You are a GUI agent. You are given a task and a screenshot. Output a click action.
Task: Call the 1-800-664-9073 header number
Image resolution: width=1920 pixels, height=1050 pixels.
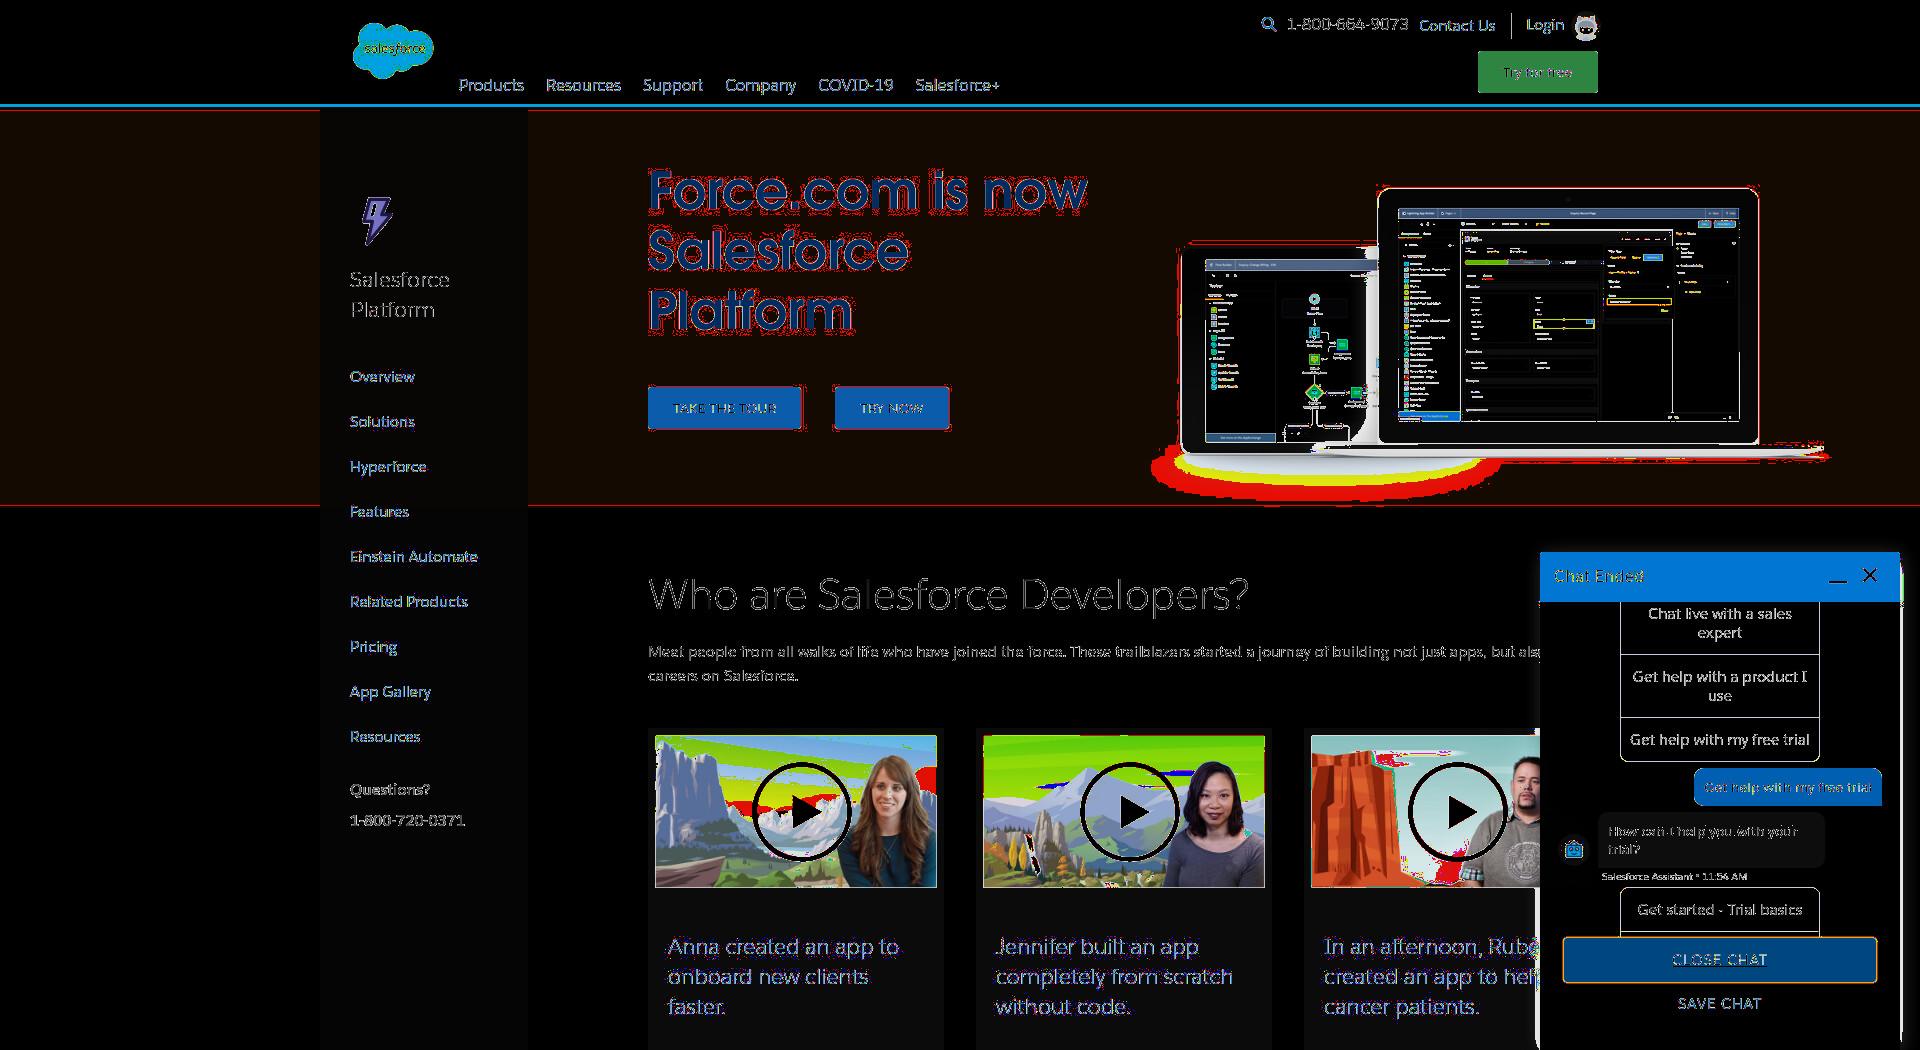pos(1347,24)
